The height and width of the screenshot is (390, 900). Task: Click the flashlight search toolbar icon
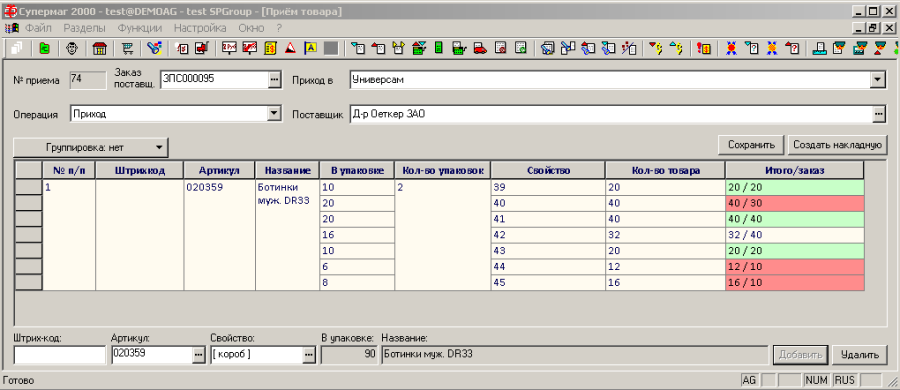pyautogui.click(x=154, y=49)
